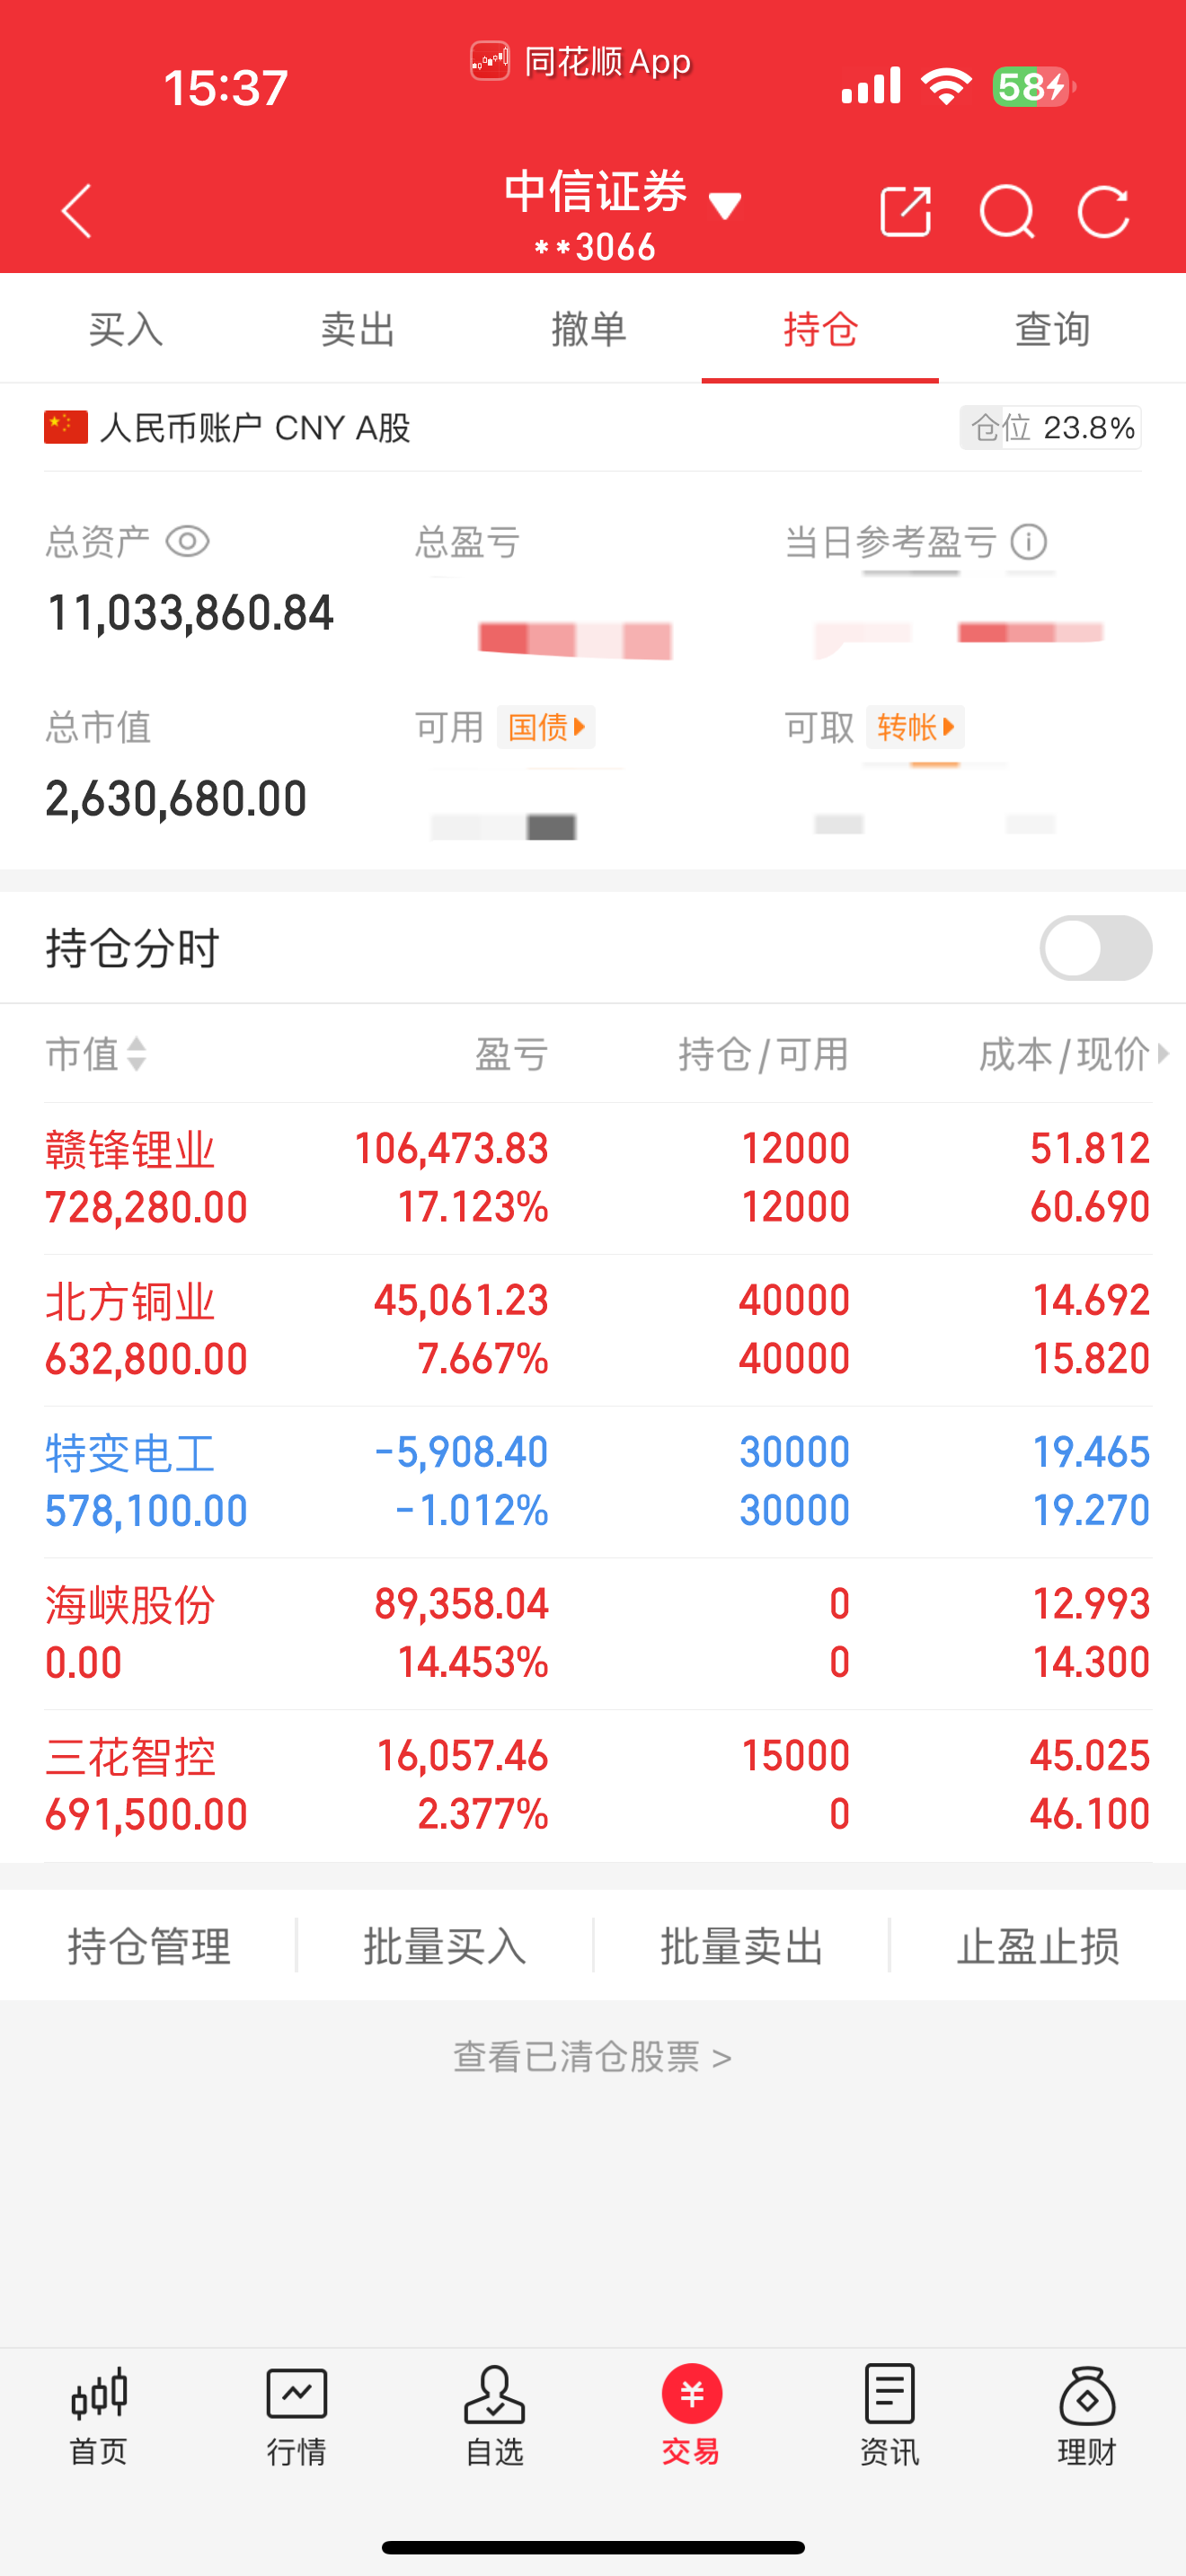
Task: Expand the 中信证券 account dropdown
Action: [x=724, y=206]
